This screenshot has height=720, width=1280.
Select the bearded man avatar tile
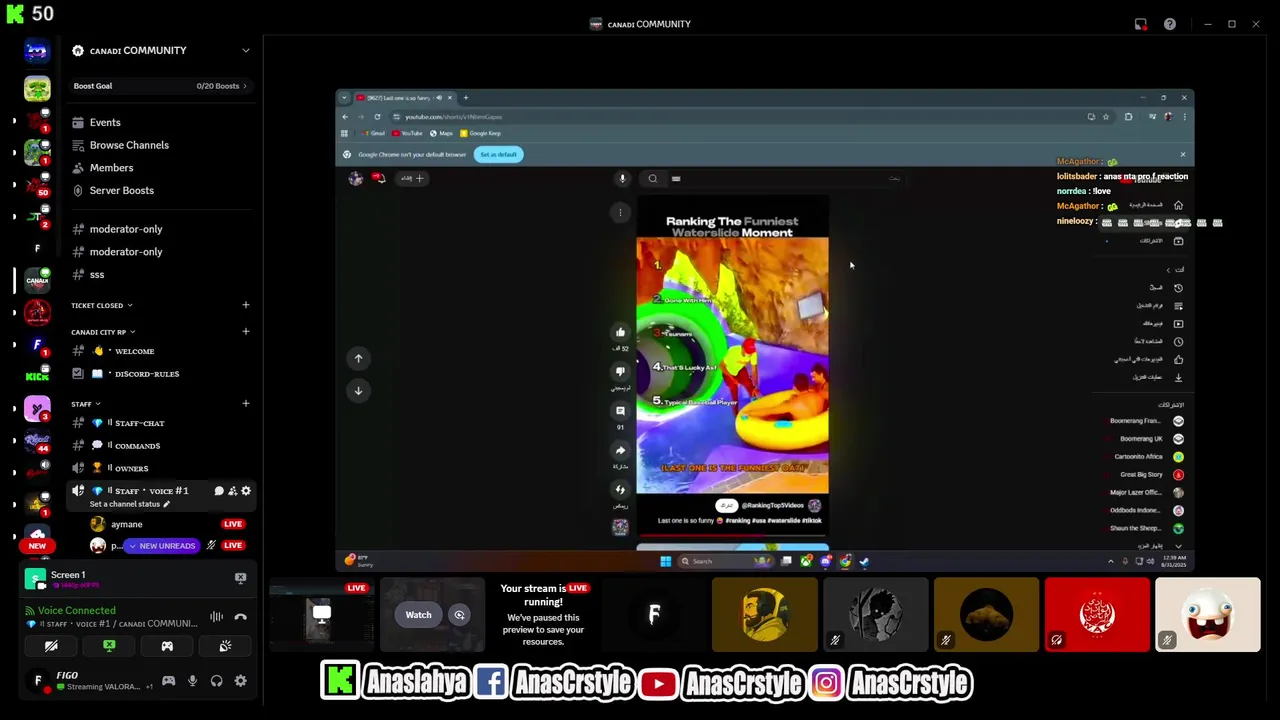765,615
